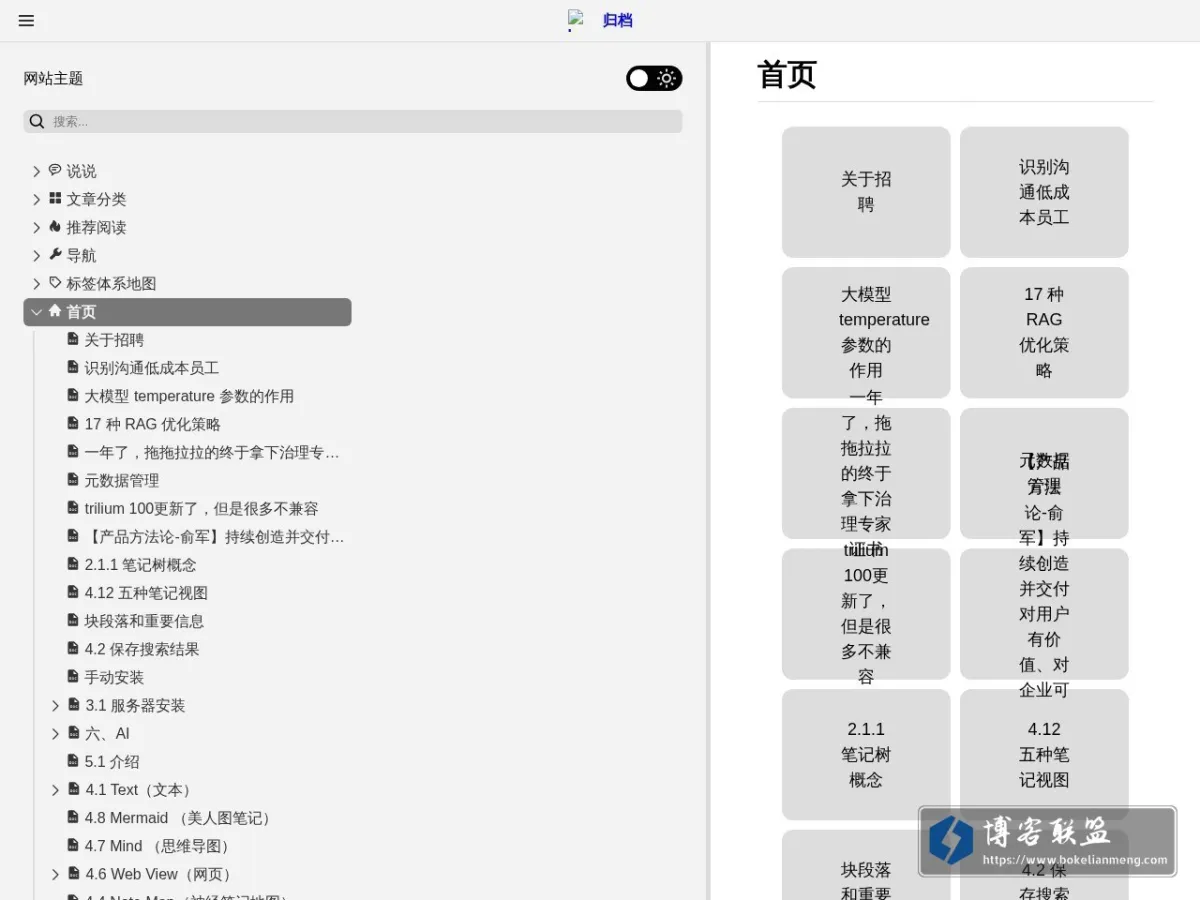Click the note icon beside 5.1 介绍

click(73, 760)
